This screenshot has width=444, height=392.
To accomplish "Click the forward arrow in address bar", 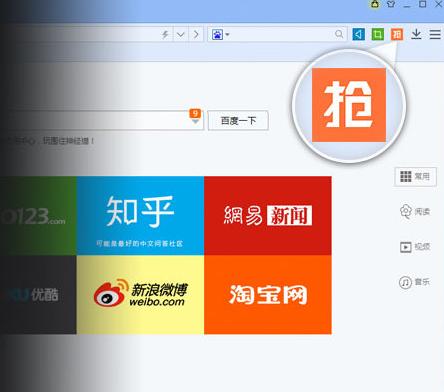I will click(196, 34).
